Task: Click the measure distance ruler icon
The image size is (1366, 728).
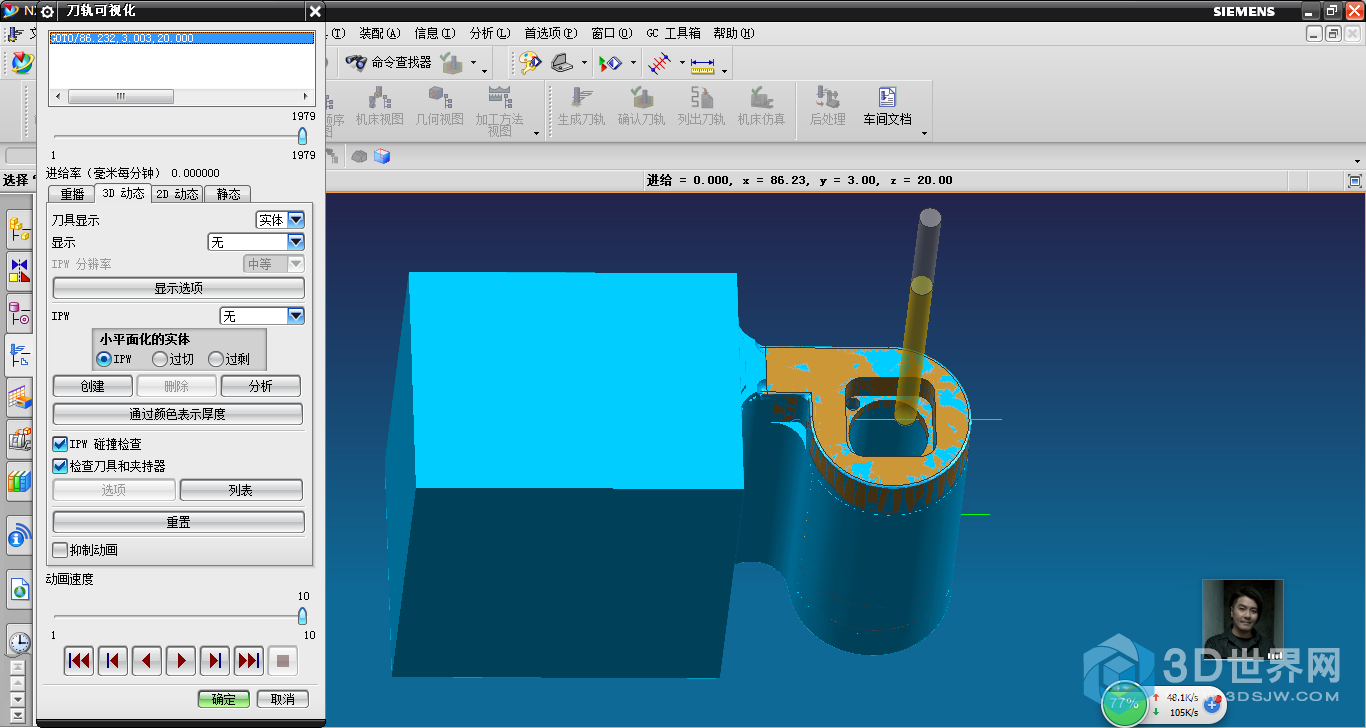Action: click(702, 64)
